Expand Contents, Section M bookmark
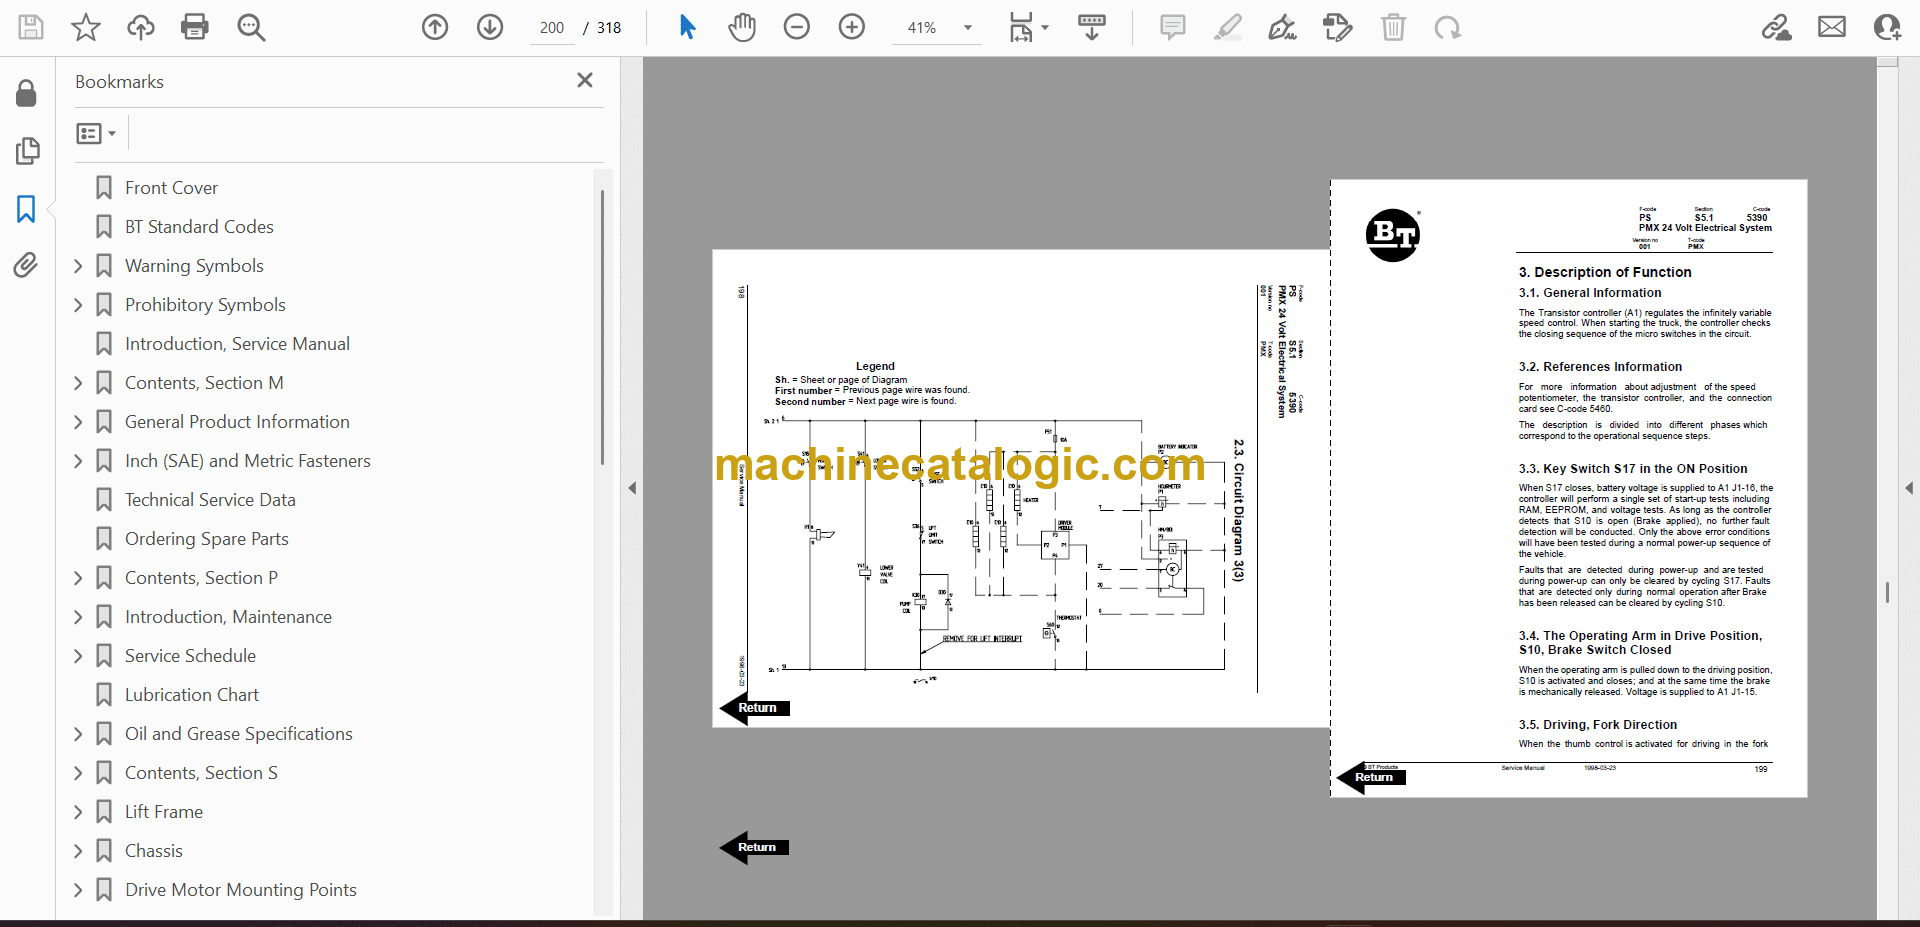 [78, 383]
